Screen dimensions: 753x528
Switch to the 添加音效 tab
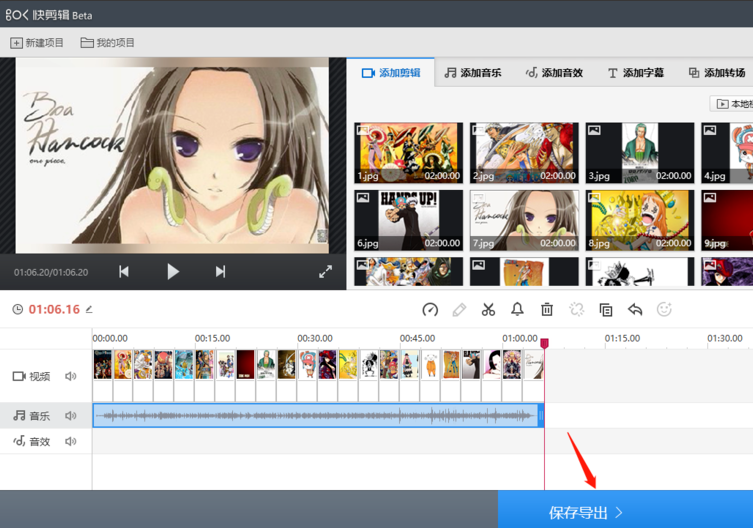554,73
